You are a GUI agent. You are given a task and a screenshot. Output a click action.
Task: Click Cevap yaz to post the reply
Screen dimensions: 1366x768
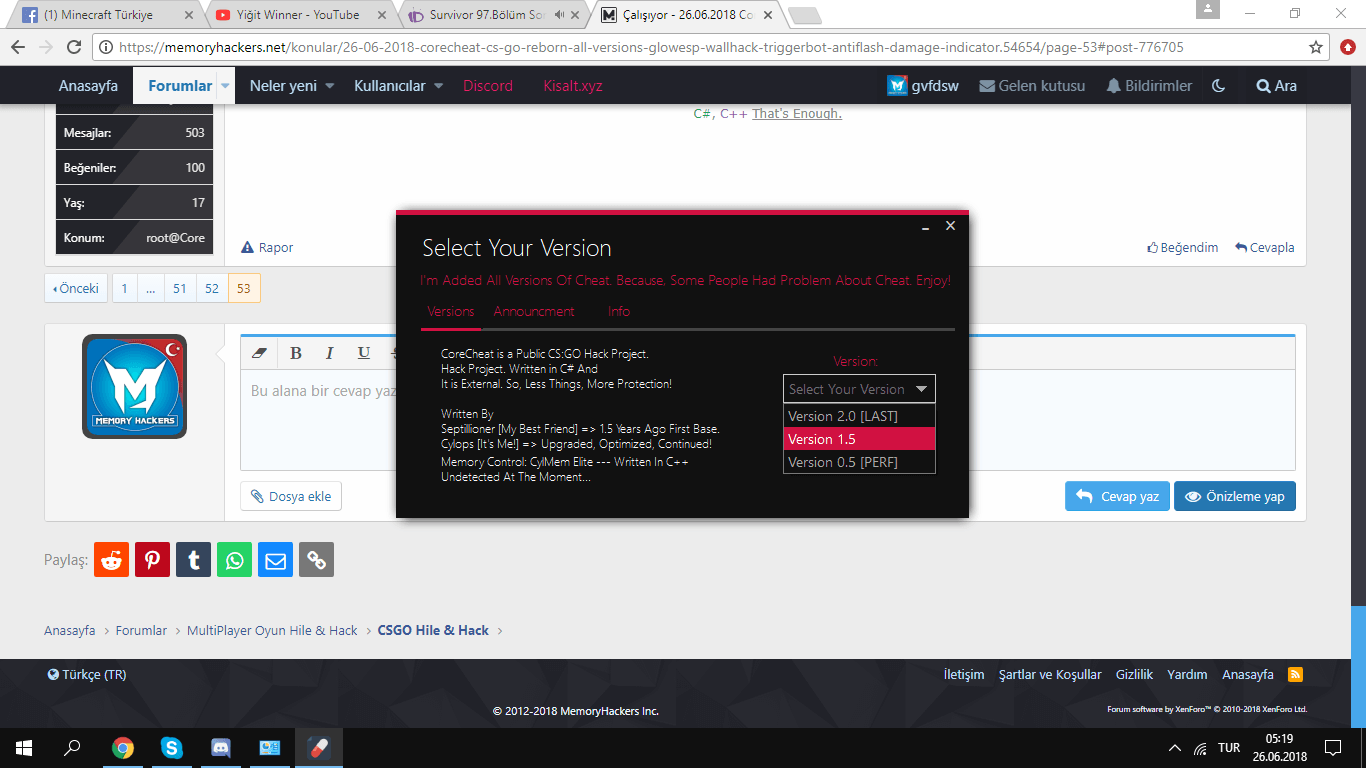point(1117,496)
